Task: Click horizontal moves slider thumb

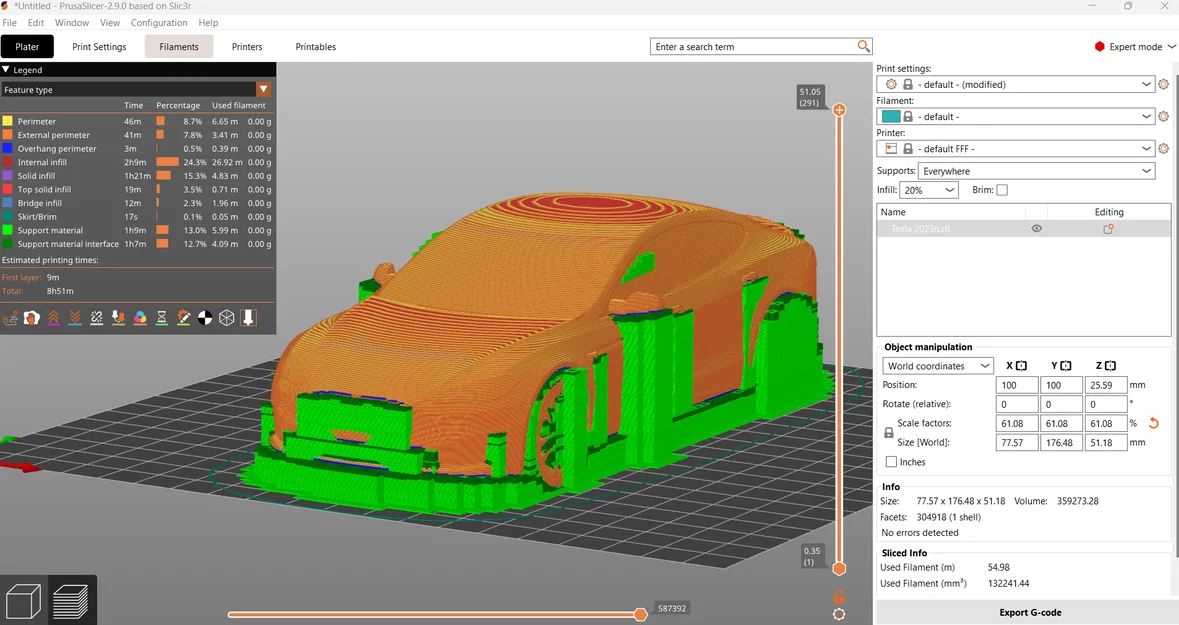Action: pos(640,614)
